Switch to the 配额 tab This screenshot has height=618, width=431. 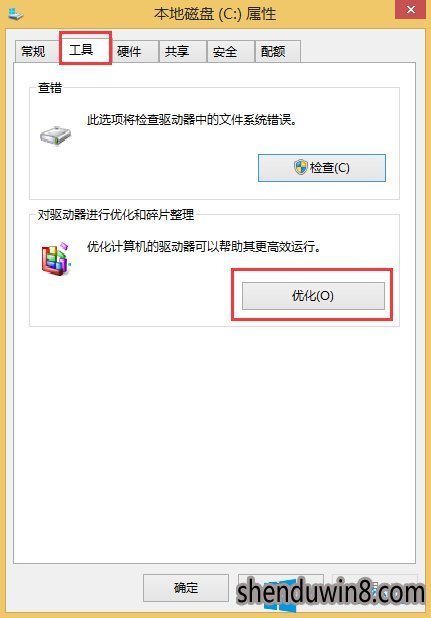point(273,51)
